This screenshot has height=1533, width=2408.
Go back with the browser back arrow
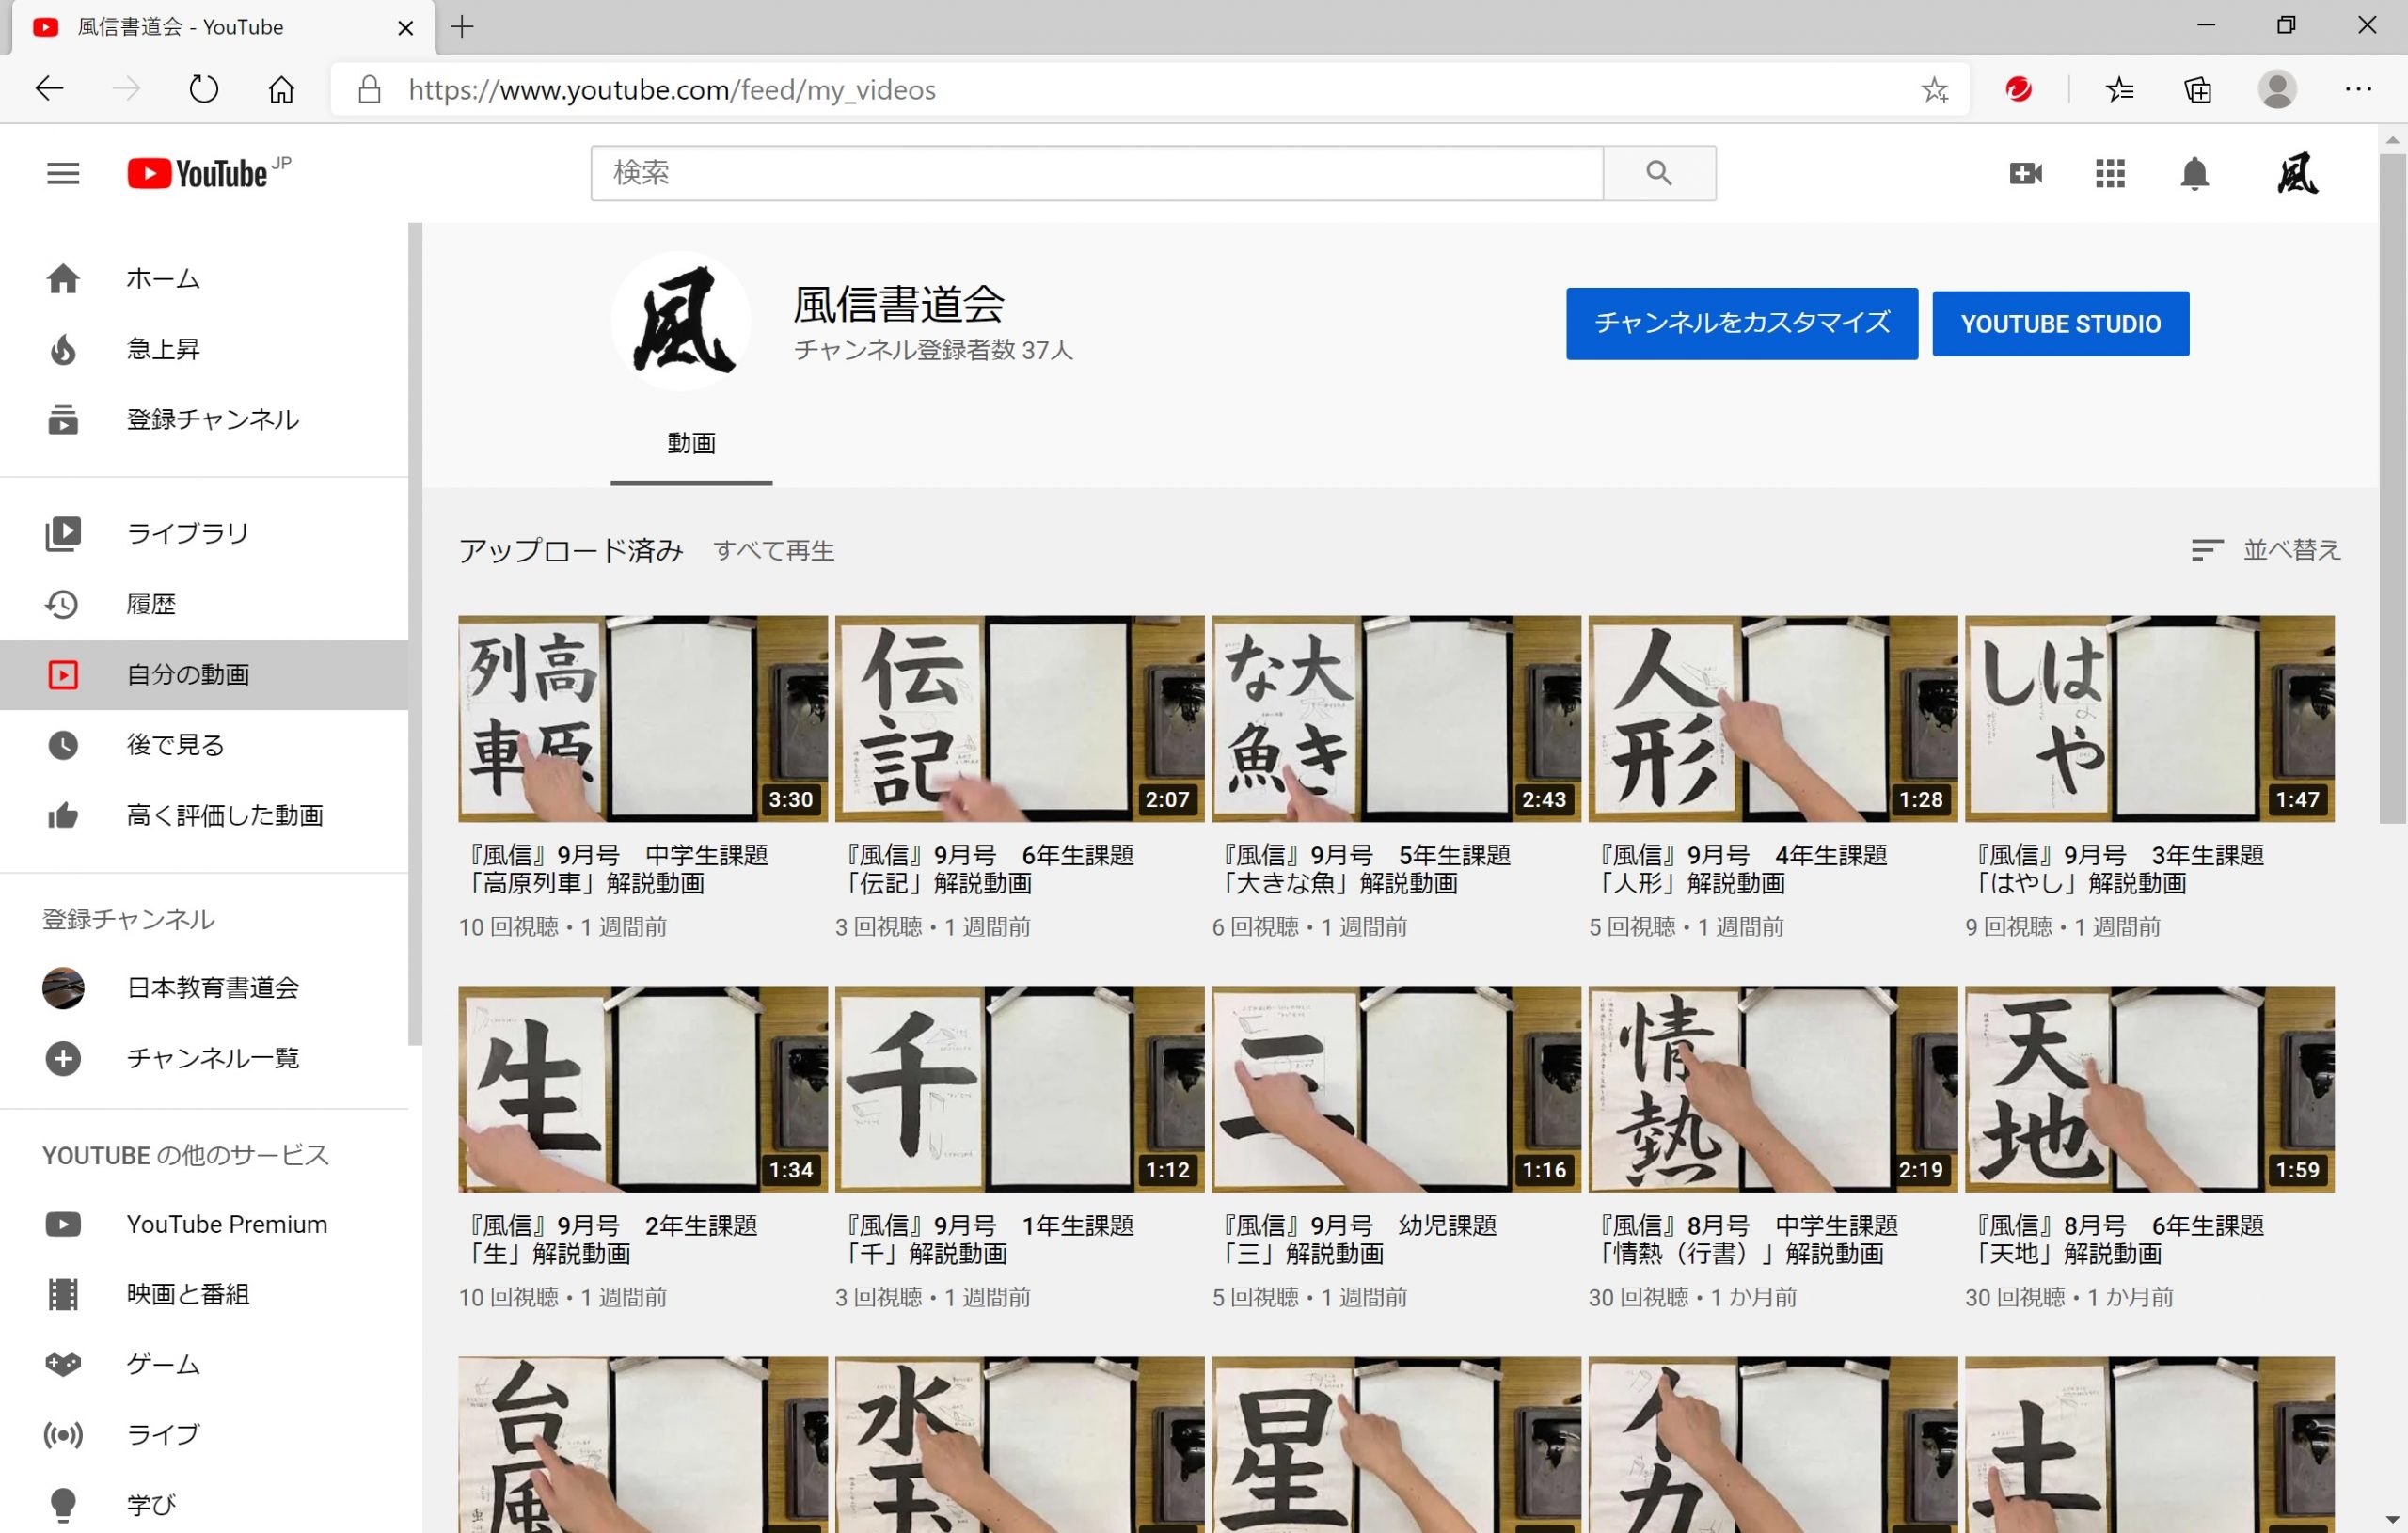tap(49, 89)
